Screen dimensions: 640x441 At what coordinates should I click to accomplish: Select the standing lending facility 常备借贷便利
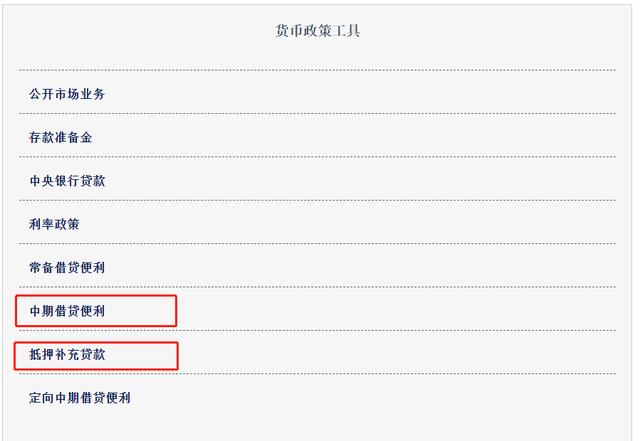click(67, 268)
